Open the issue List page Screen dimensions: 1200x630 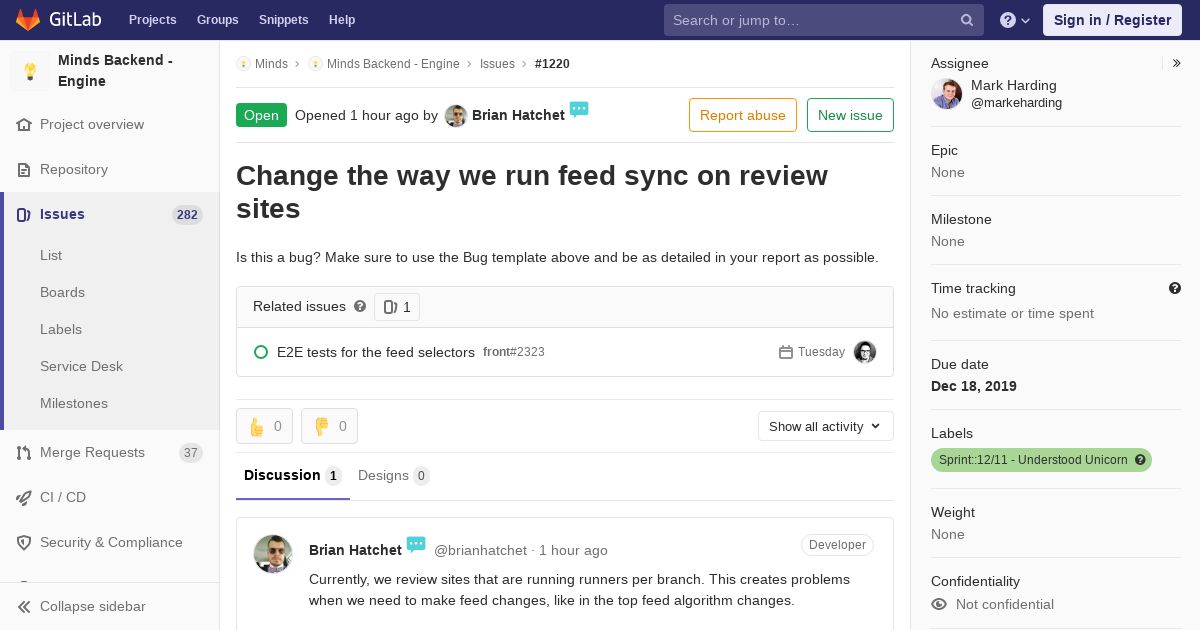(x=51, y=256)
